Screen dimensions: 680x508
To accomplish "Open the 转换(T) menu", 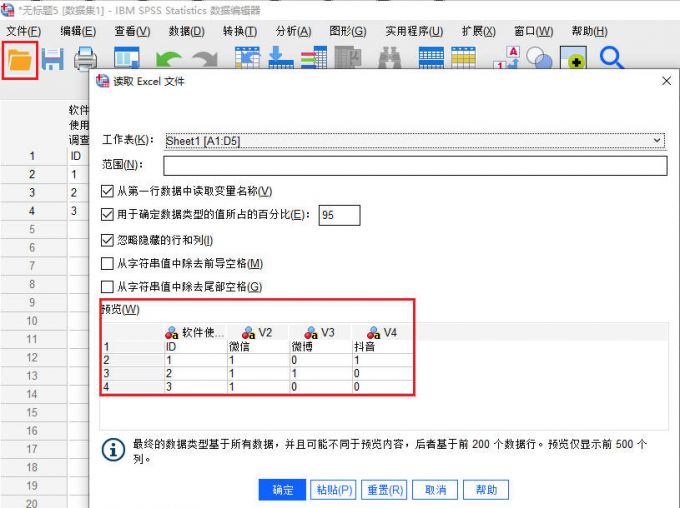I will click(240, 31).
